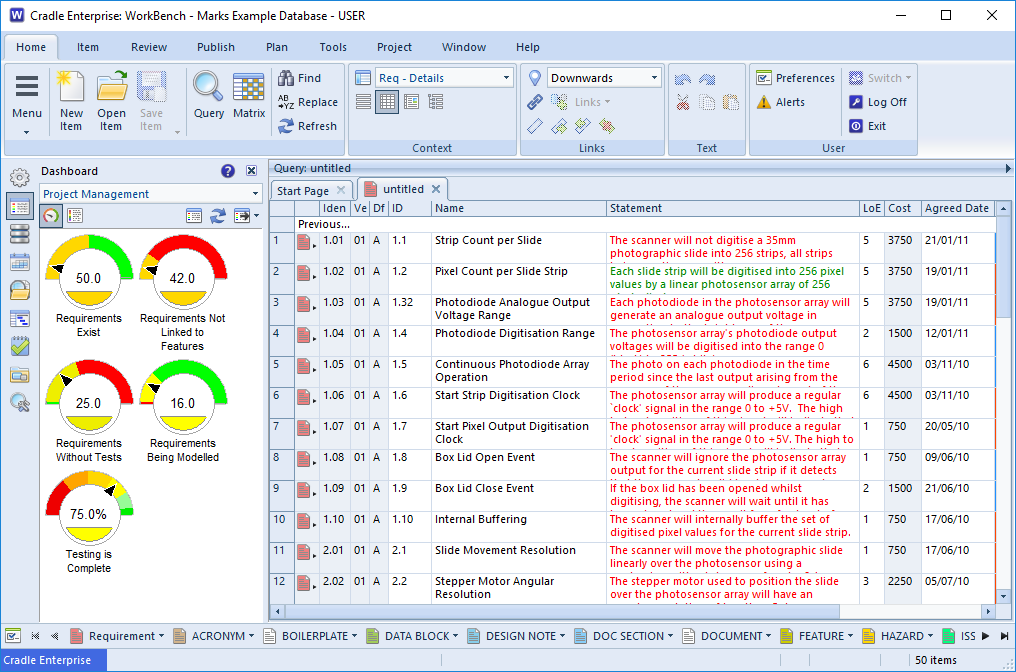Click the Statement column header
Viewport: 1016px width, 672px height.
click(x=732, y=208)
